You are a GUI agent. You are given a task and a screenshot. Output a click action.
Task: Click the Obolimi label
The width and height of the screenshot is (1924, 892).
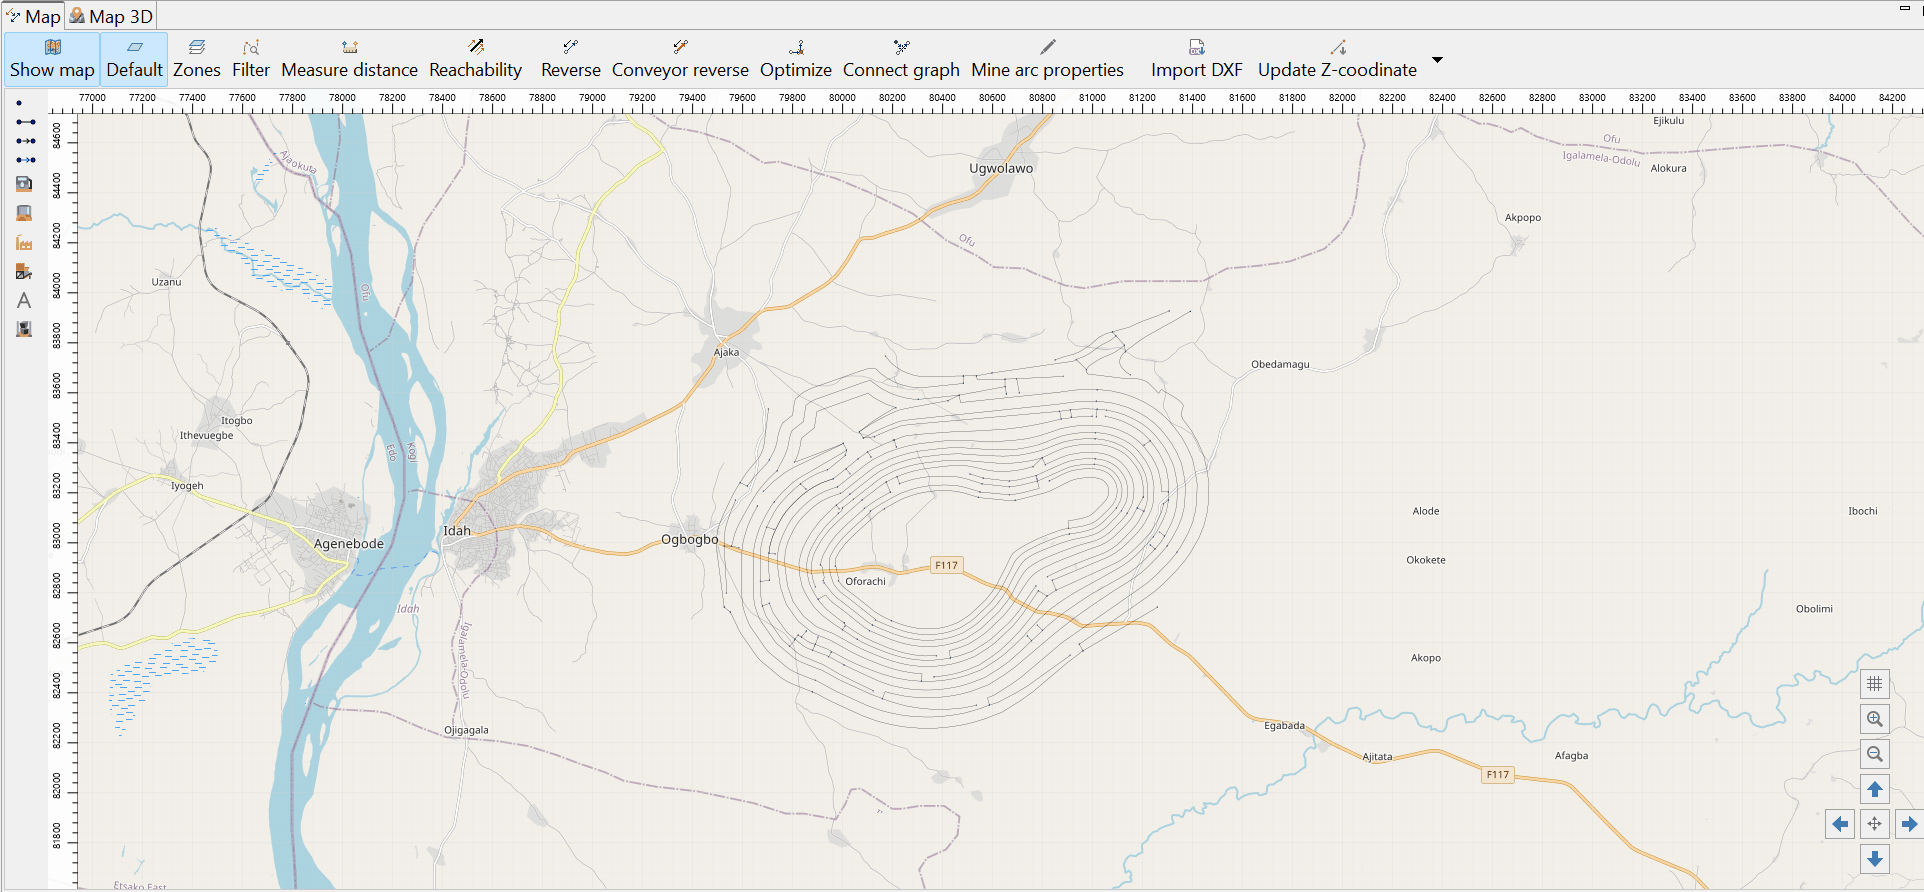coord(1814,609)
